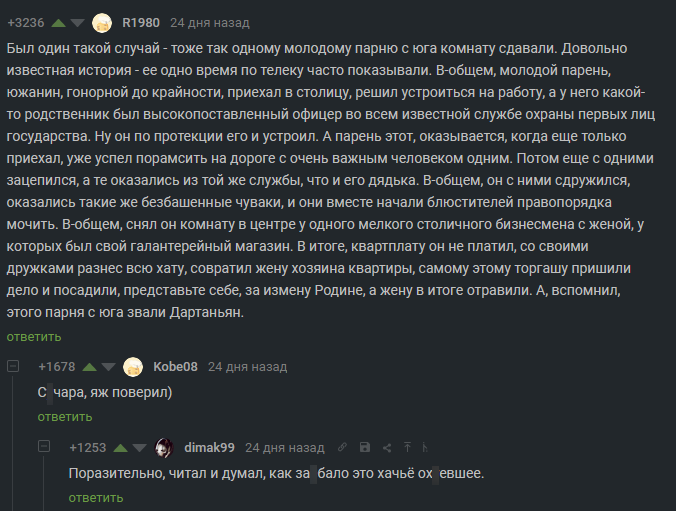The width and height of the screenshot is (676, 511).
Task: Collapse the dimak99 comment branch
Action: point(45,447)
